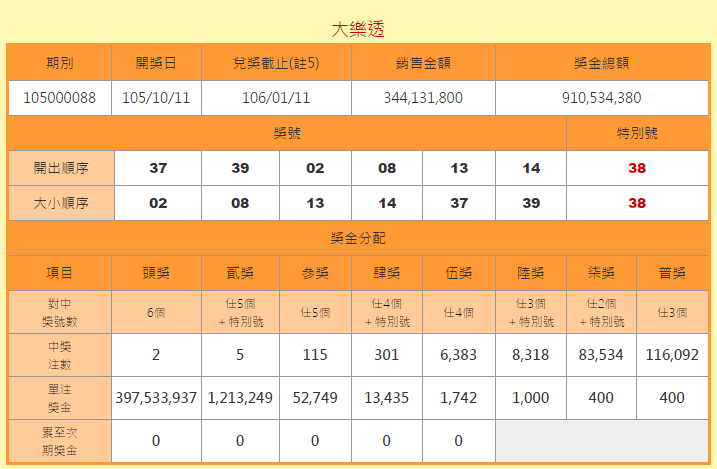The image size is (717, 469).
Task: Click the 頭獎 column header
Action: point(156,273)
